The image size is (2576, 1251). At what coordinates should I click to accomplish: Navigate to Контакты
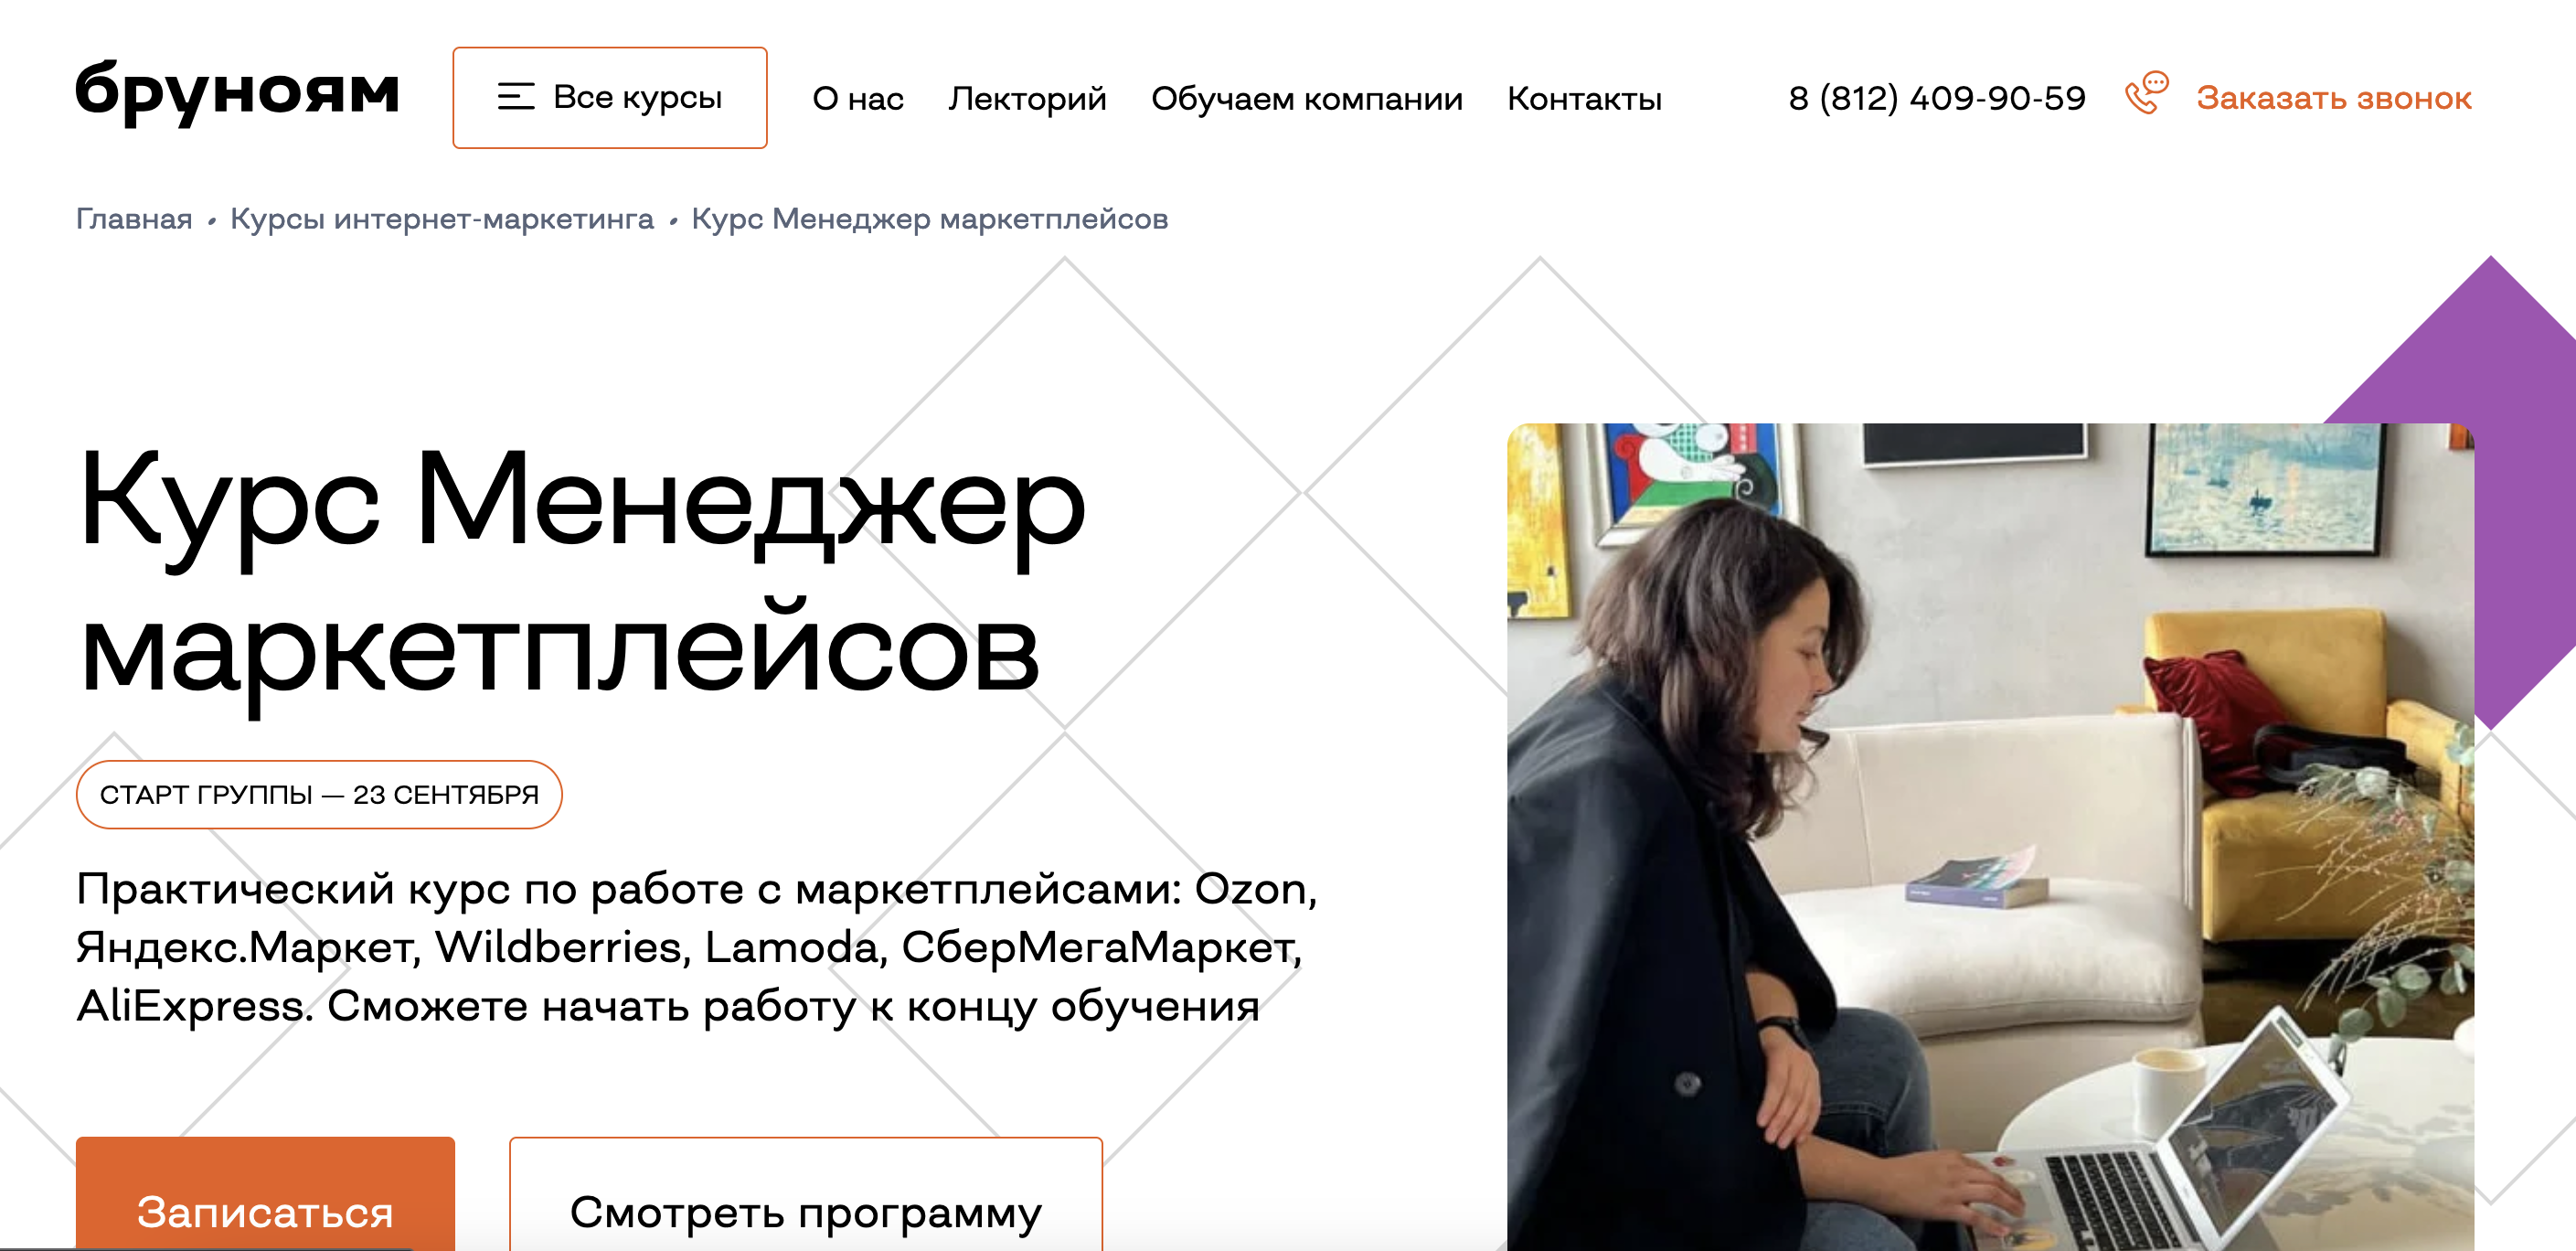pos(1584,98)
